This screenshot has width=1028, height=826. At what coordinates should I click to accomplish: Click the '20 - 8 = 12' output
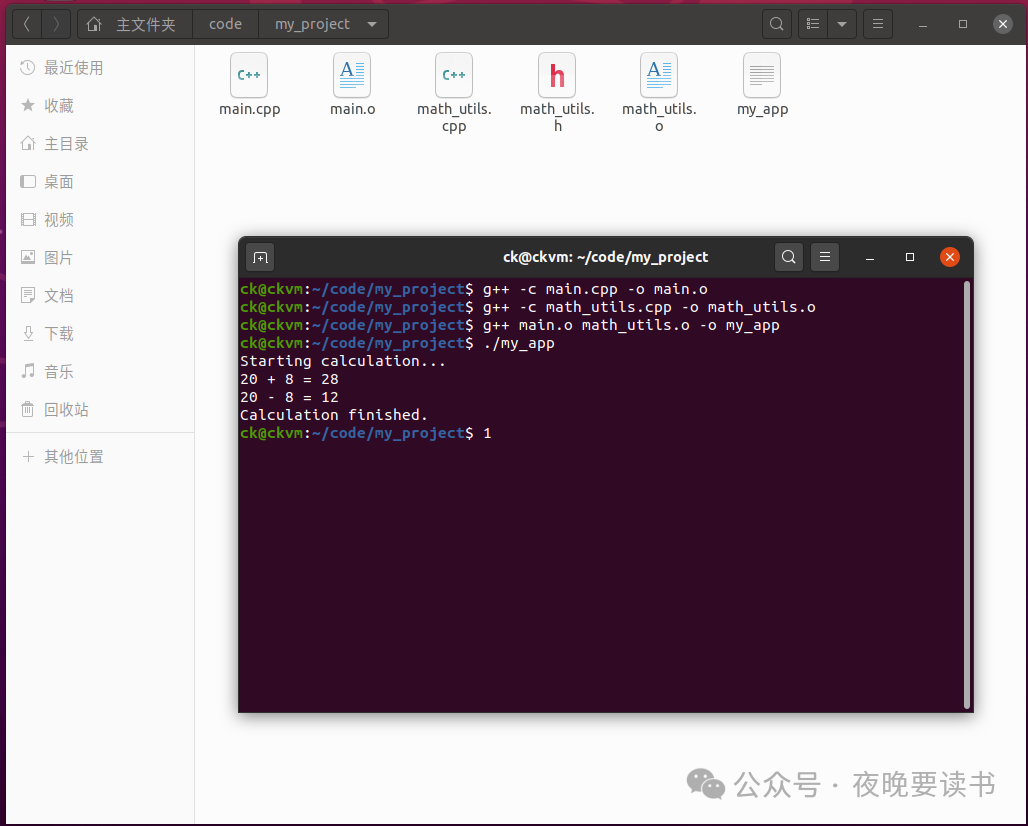coord(289,397)
